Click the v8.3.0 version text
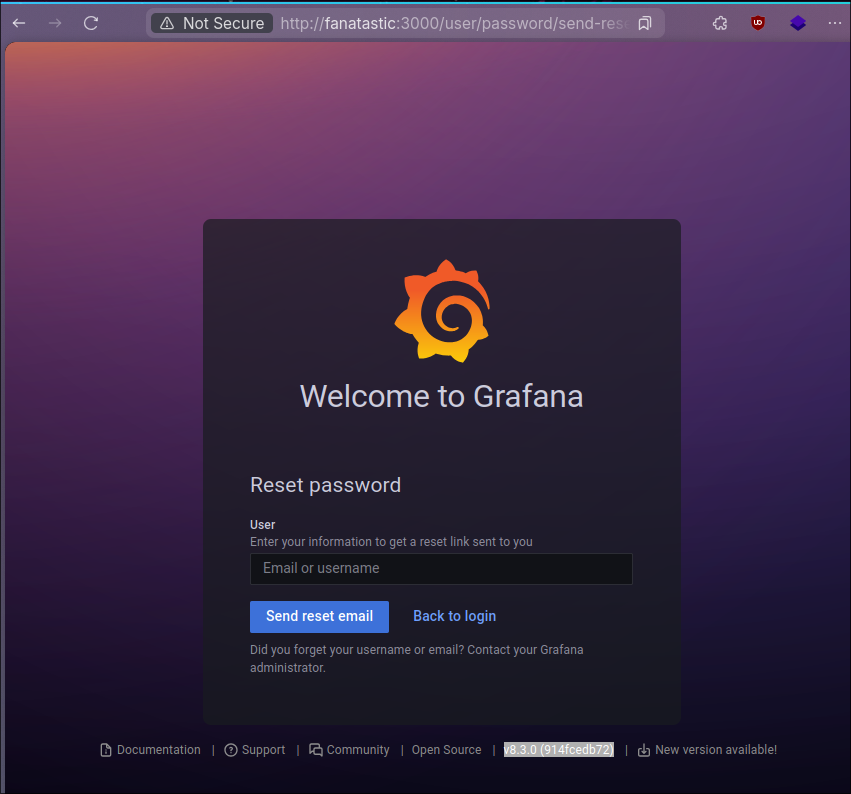Image resolution: width=851 pixels, height=794 pixels. point(558,750)
